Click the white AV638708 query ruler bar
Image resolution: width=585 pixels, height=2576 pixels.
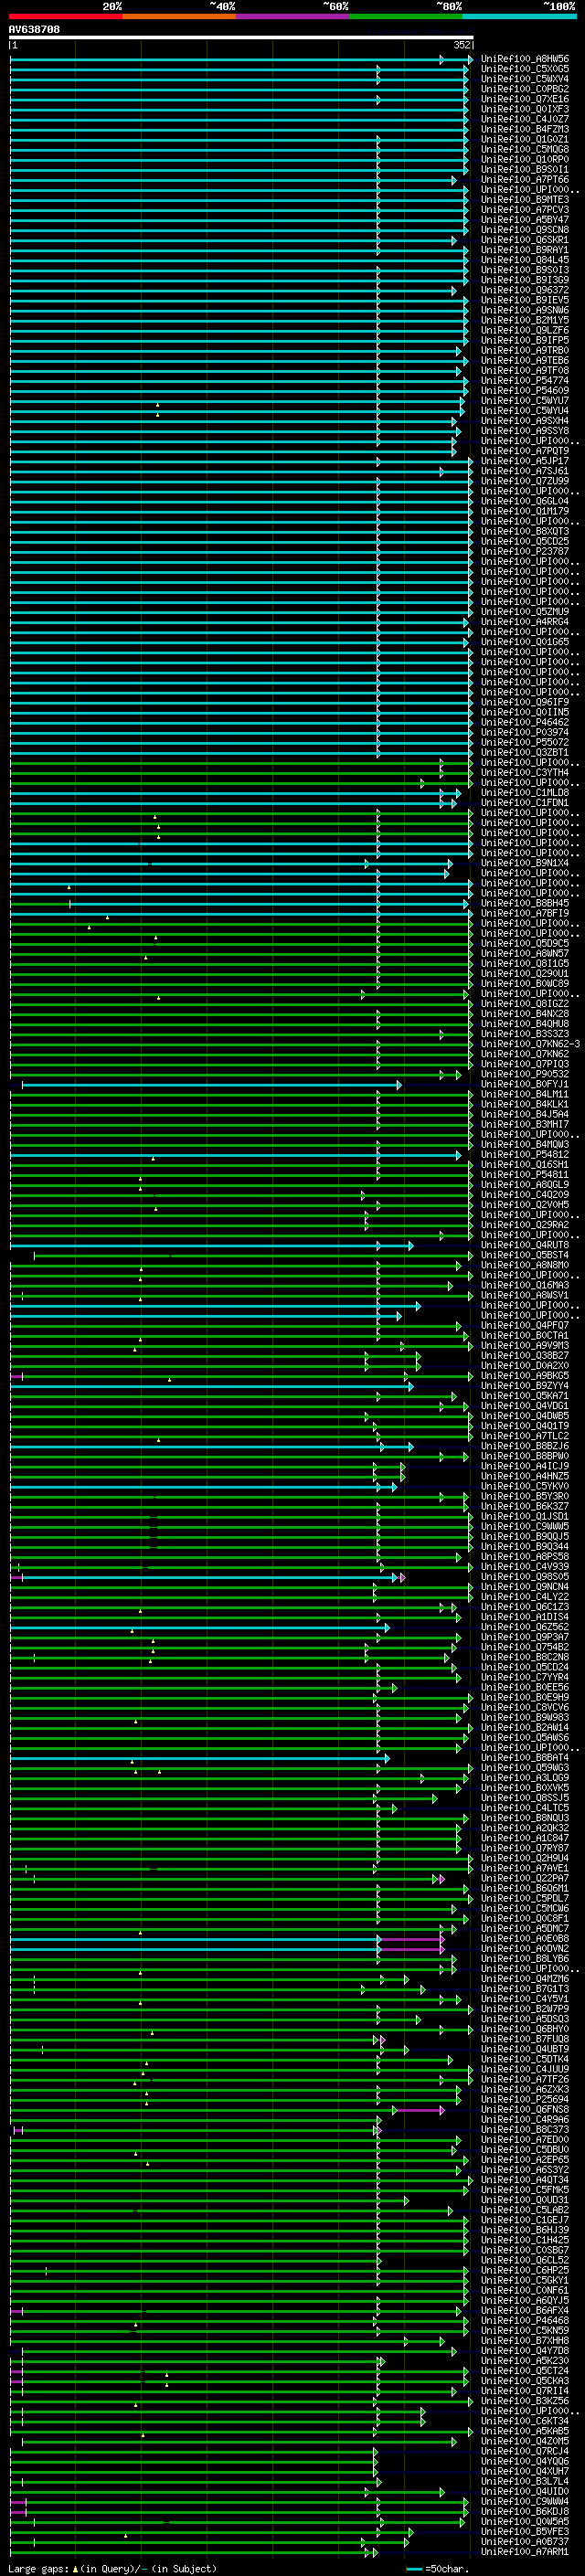pos(241,37)
